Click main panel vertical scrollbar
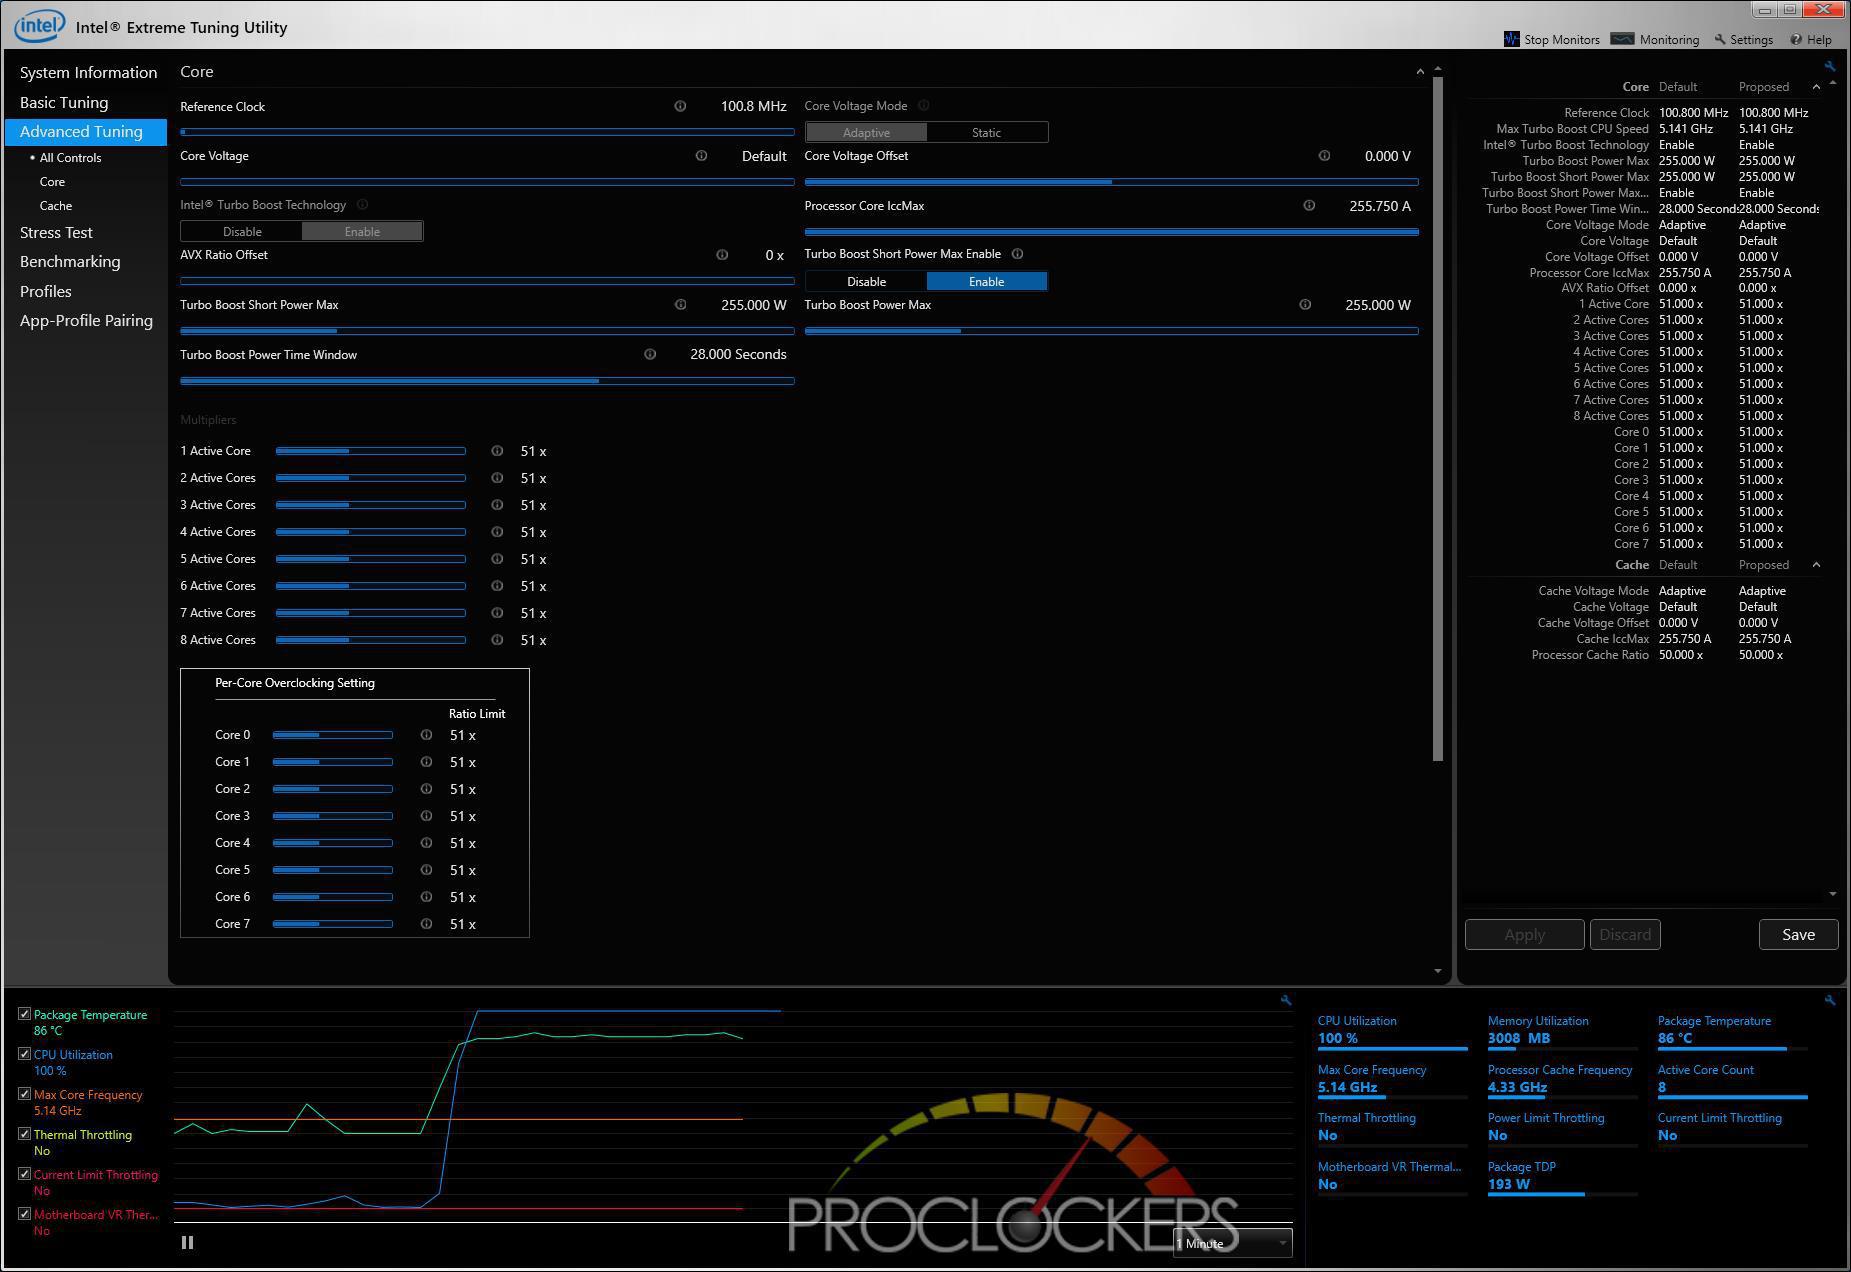Viewport: 1851px width, 1272px height. [x=1438, y=418]
